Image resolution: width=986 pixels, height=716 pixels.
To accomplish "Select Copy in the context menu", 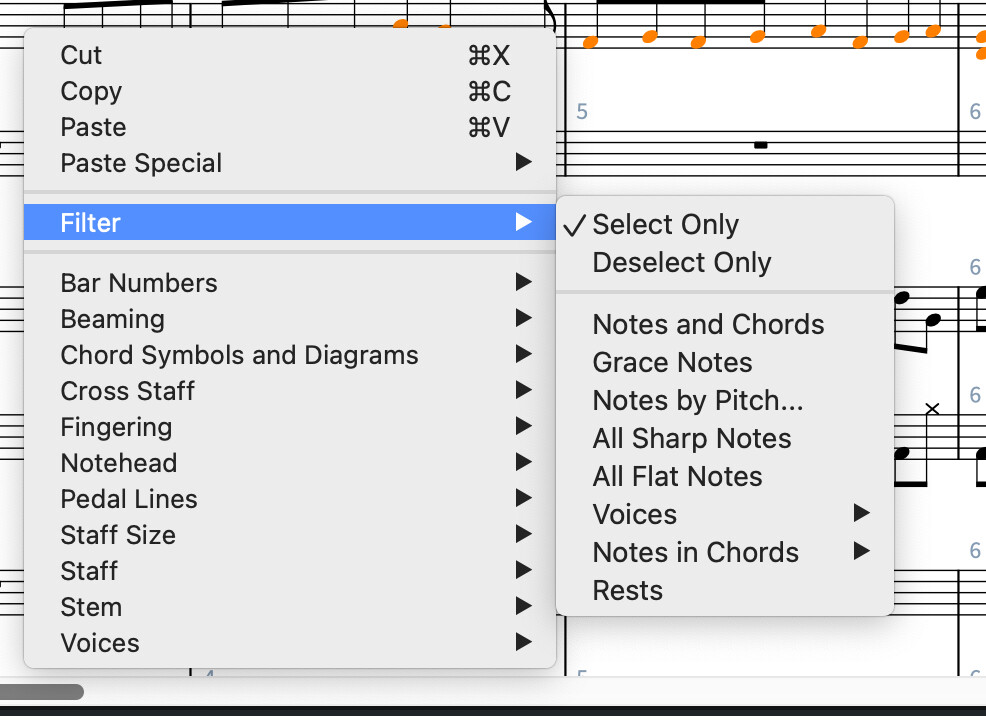I will click(x=91, y=91).
